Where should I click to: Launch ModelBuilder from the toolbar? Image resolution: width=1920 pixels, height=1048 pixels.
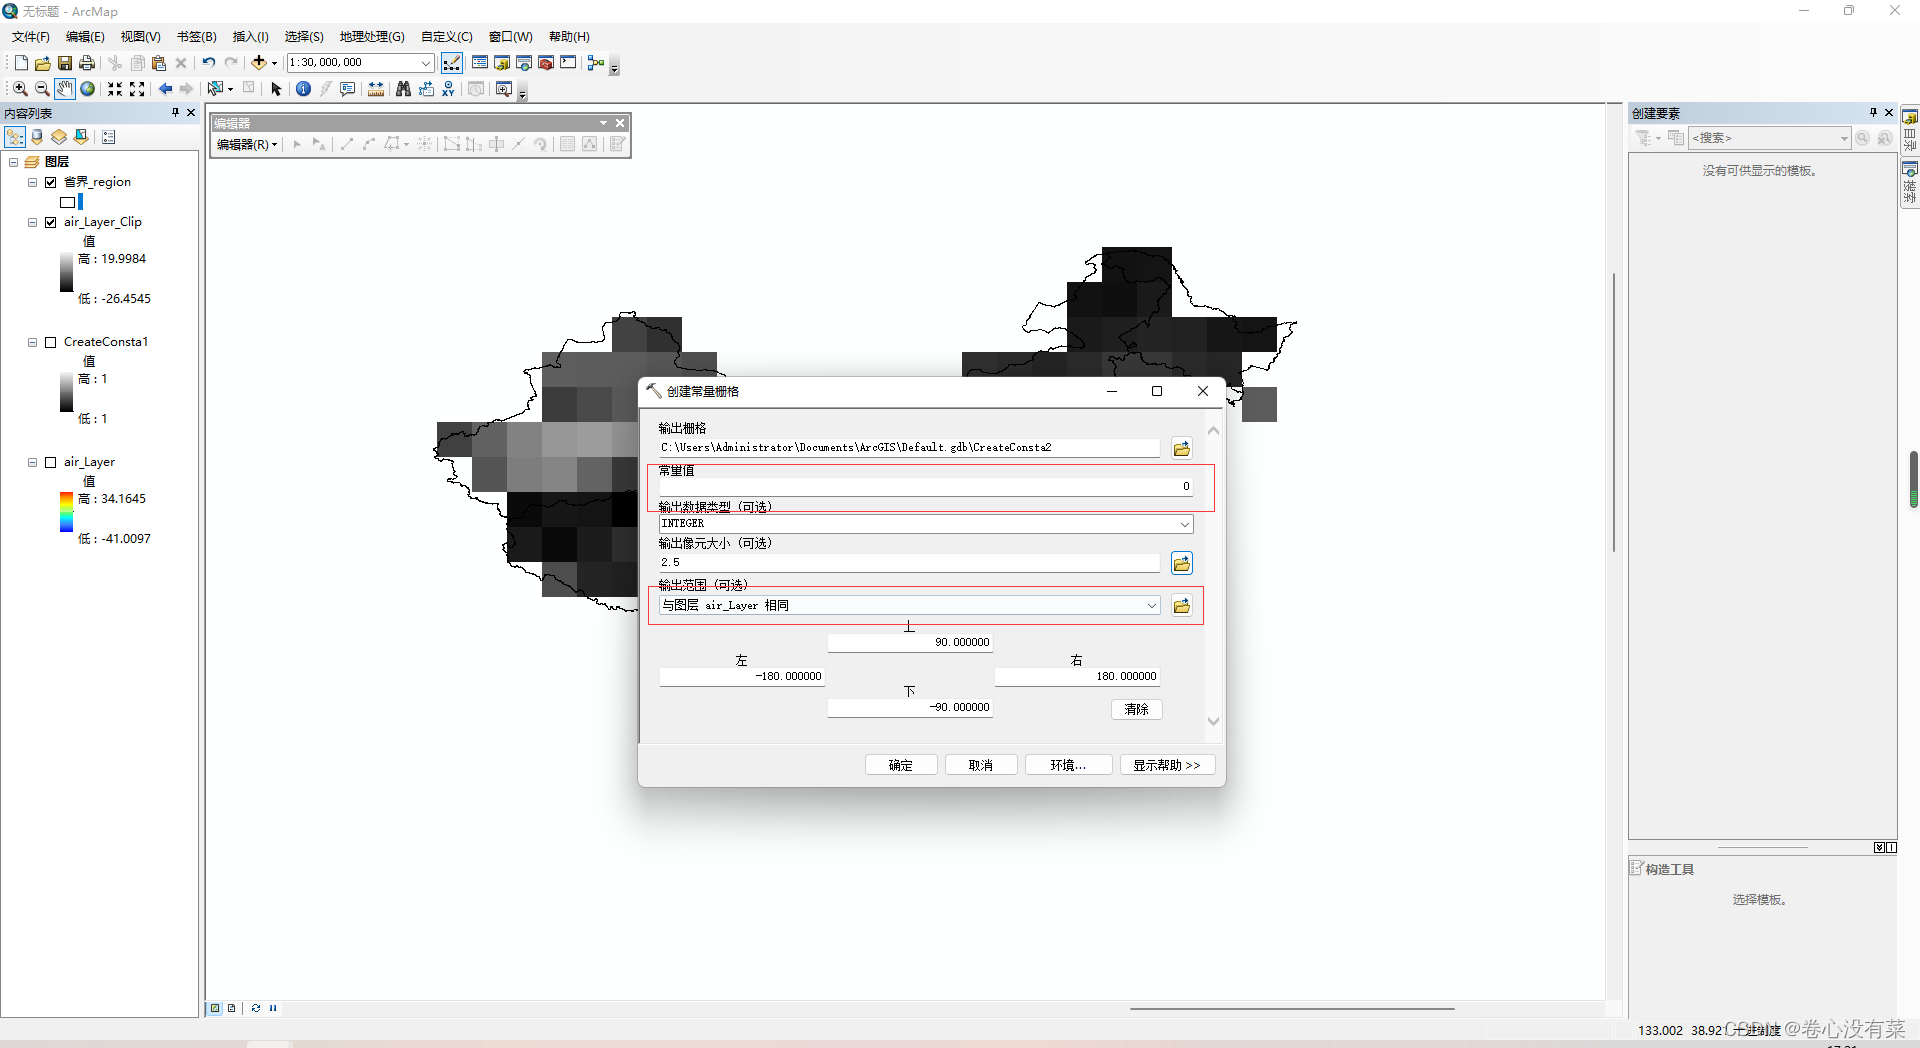click(596, 63)
